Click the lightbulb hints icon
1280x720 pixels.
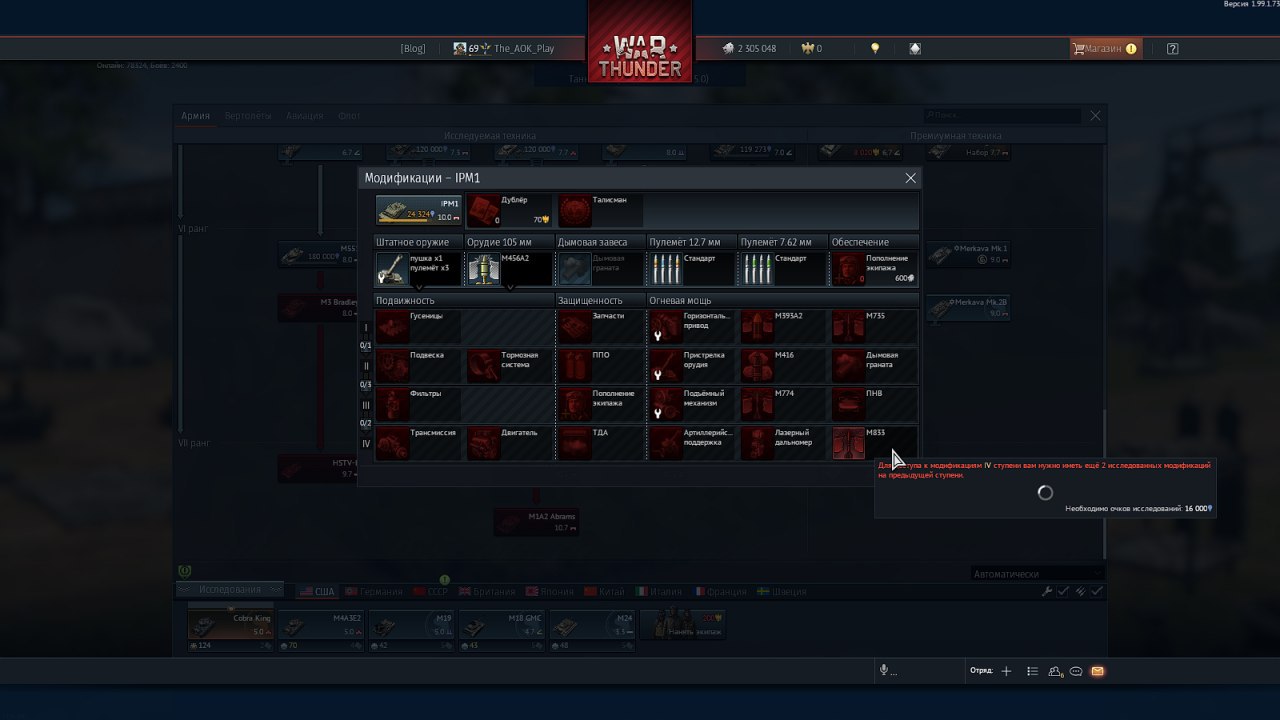click(x=875, y=48)
